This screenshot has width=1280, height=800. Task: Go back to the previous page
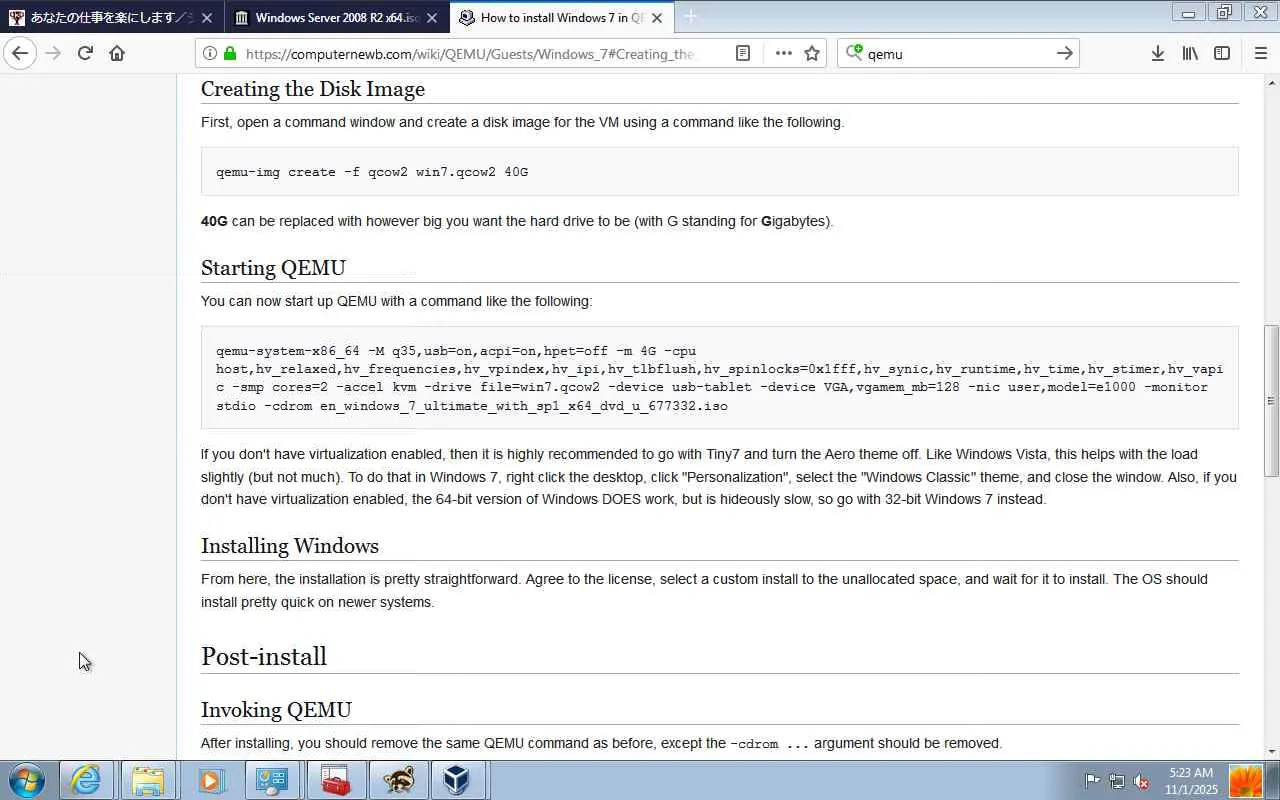[x=20, y=53]
